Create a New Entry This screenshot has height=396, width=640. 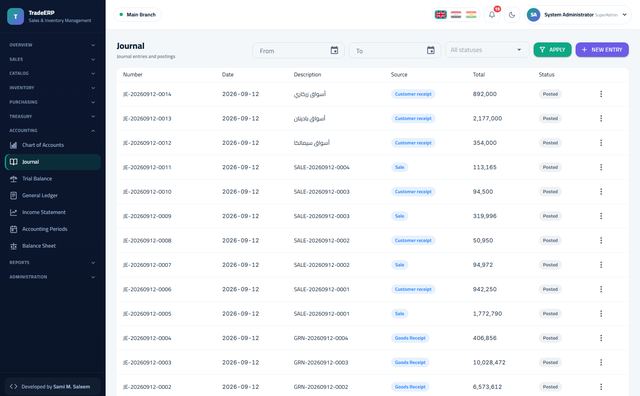[x=602, y=50]
